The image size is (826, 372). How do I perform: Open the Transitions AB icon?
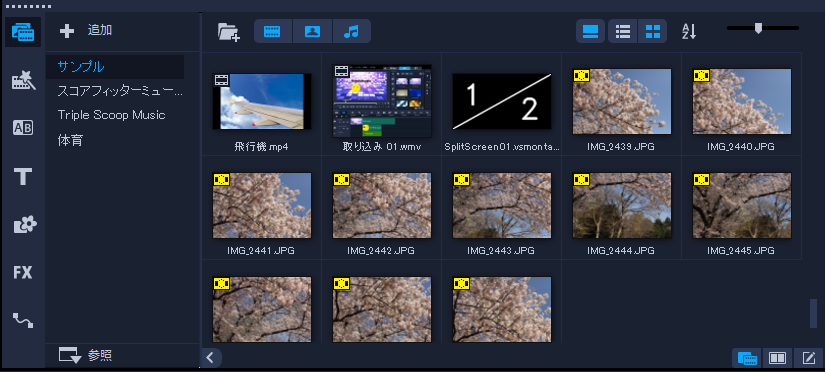pyautogui.click(x=23, y=128)
